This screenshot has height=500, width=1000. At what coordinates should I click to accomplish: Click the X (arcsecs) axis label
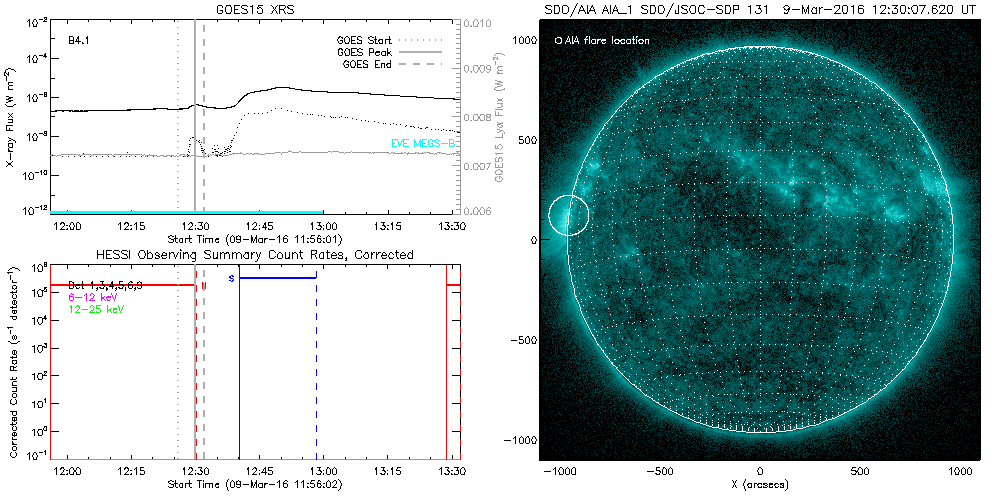click(x=761, y=485)
